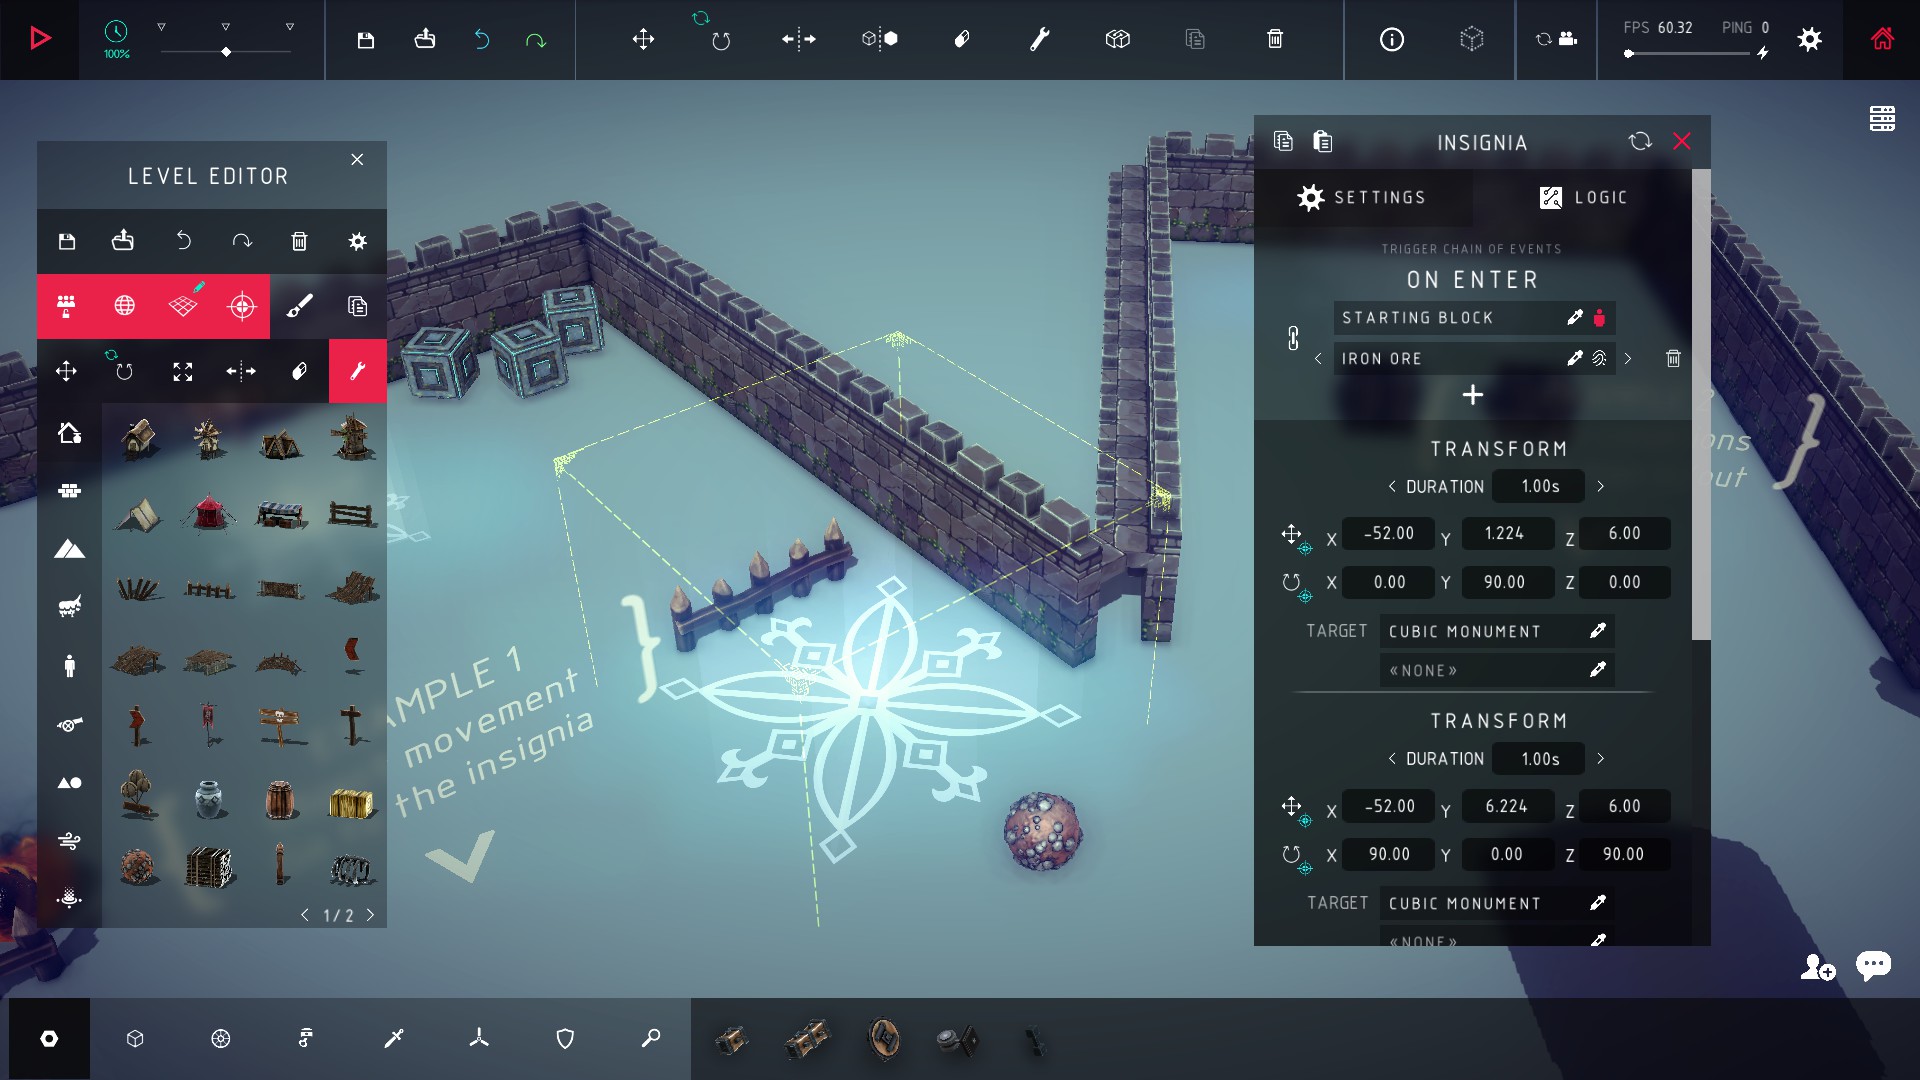The image size is (1920, 1080).
Task: Open the Settings tab in Insignia panel
Action: click(x=1362, y=197)
